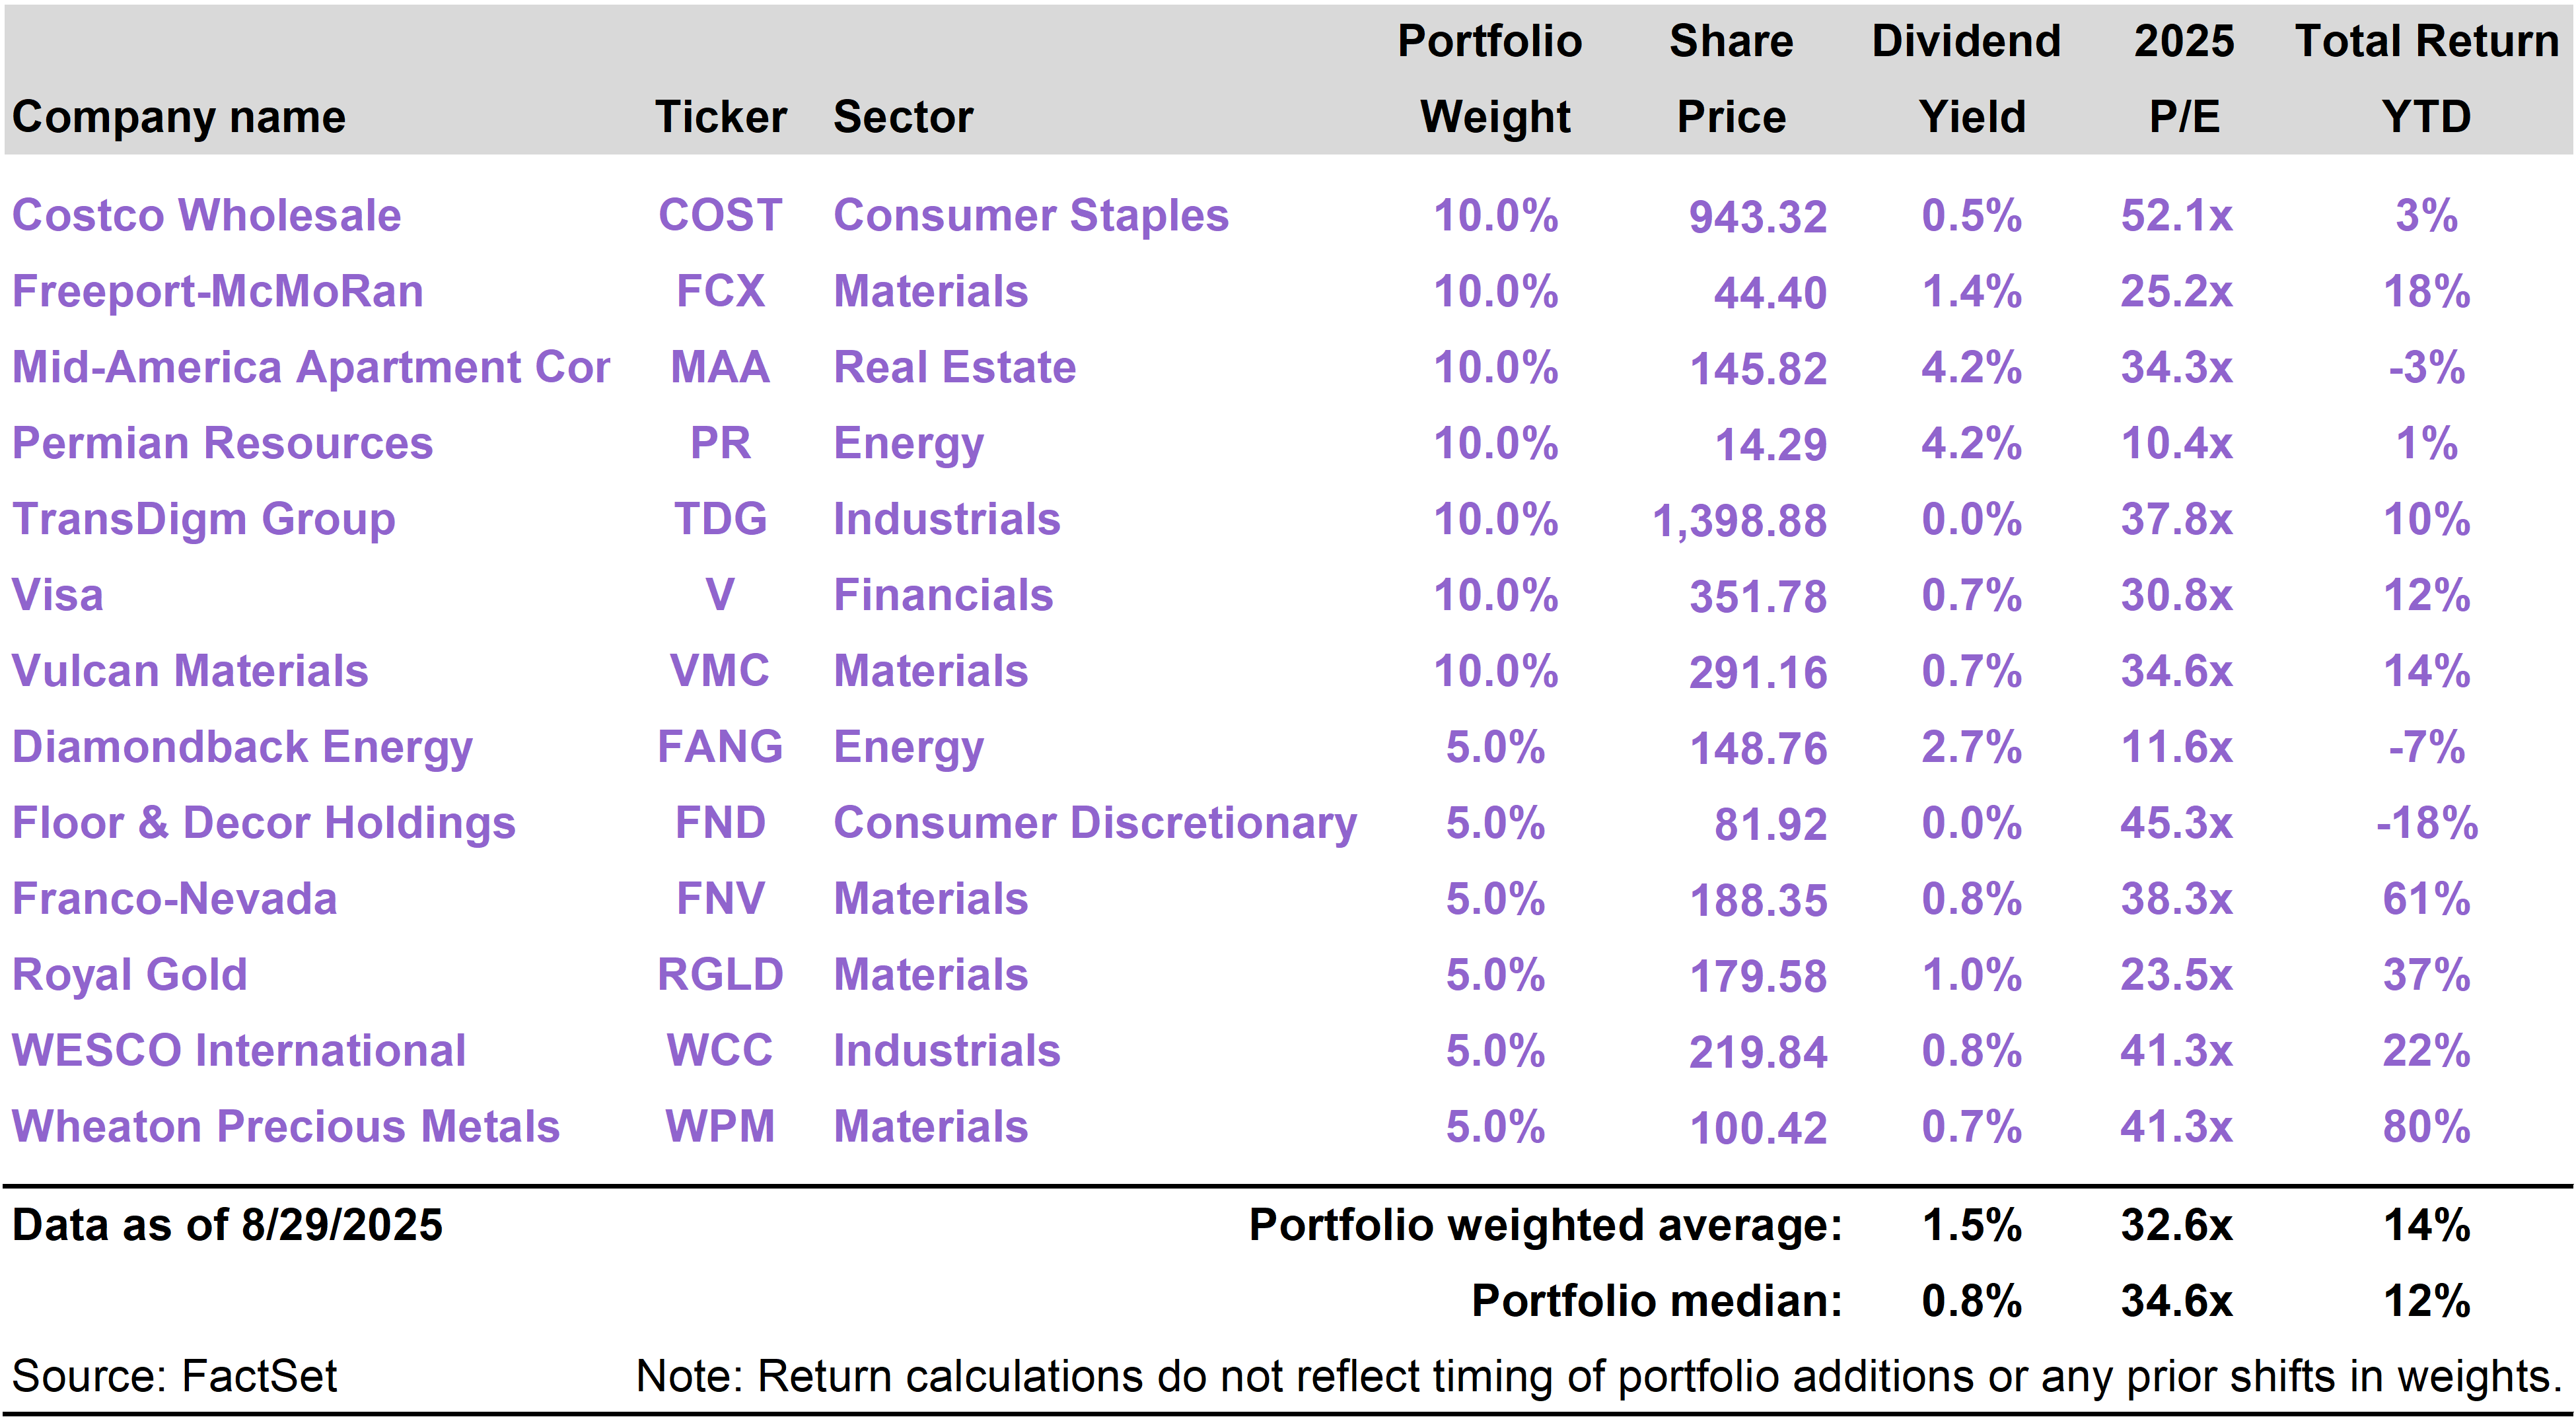Select the Visa ticker V
Viewport: 2576px width, 1417px height.
pos(720,595)
